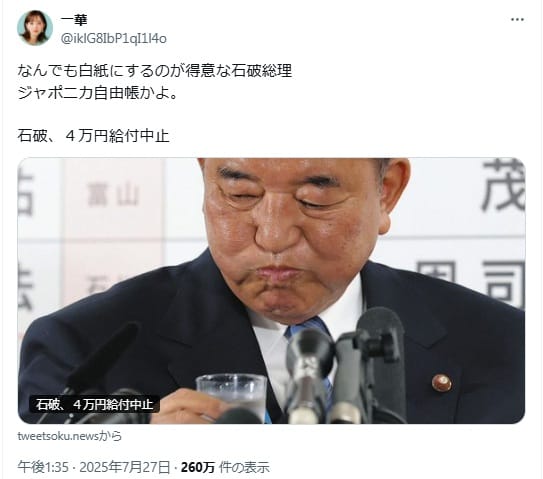Click the 2025年7月27日 post date
This screenshot has width=543, height=479.
coord(125,468)
